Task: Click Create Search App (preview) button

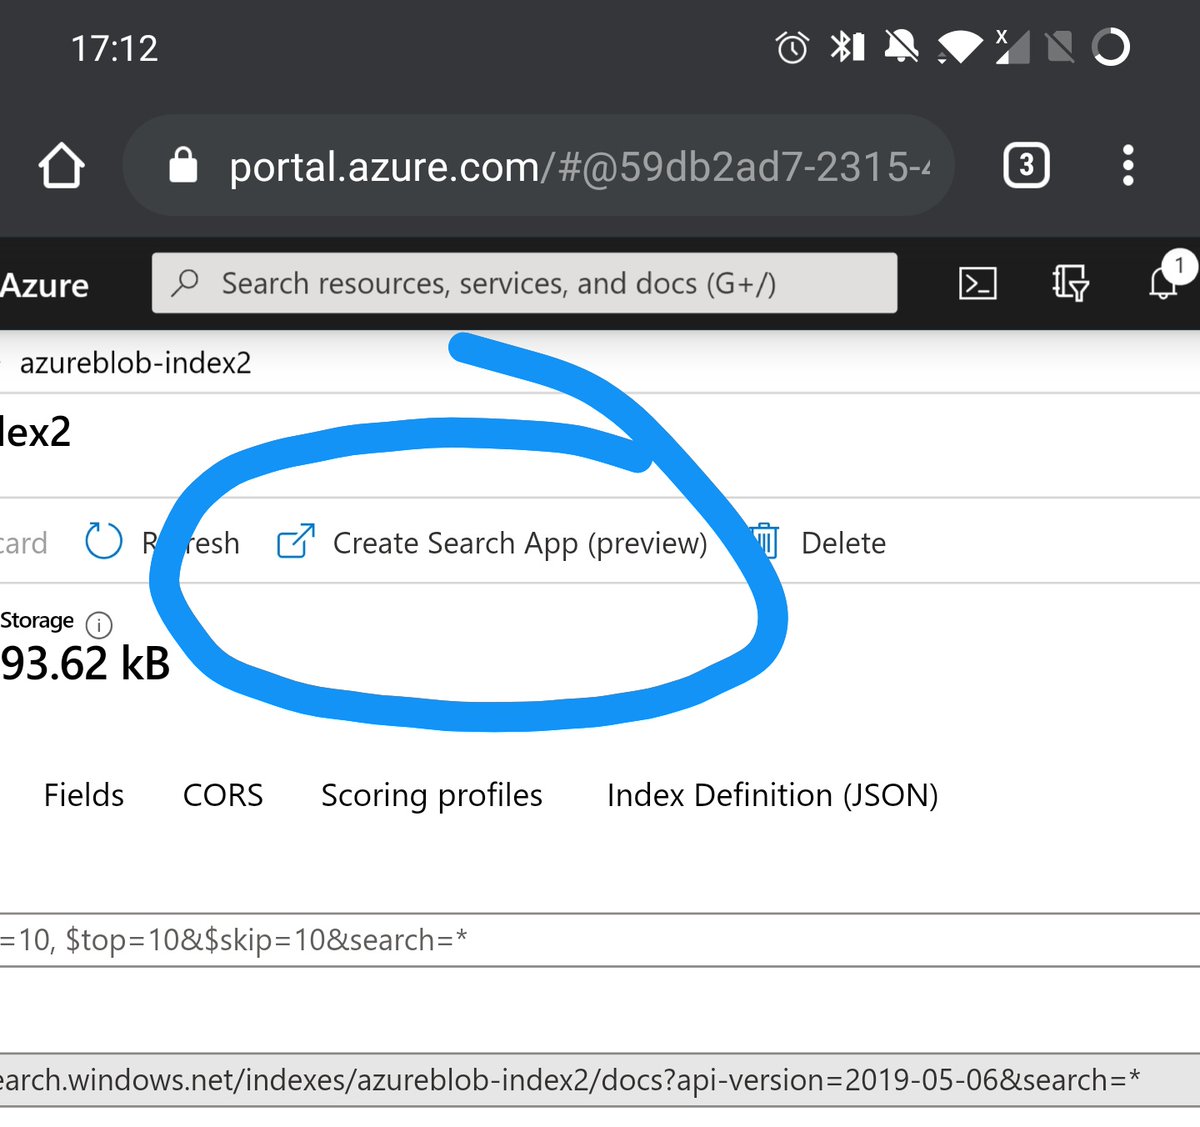Action: point(492,543)
